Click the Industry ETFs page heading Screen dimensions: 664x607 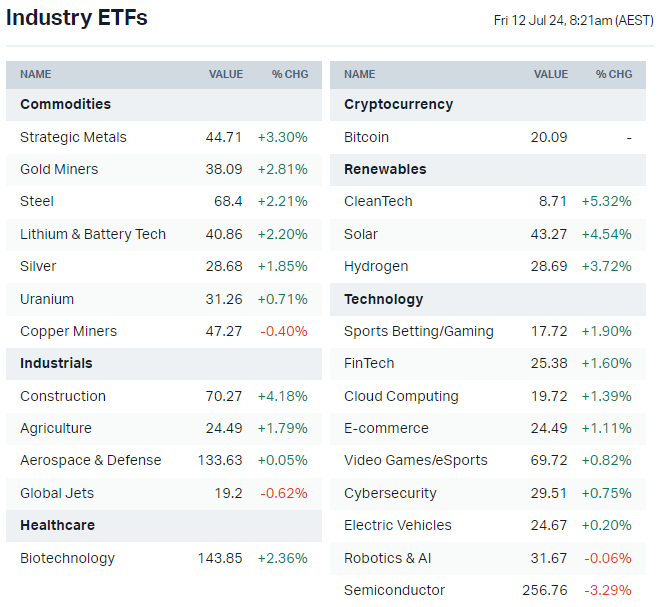pos(77,18)
